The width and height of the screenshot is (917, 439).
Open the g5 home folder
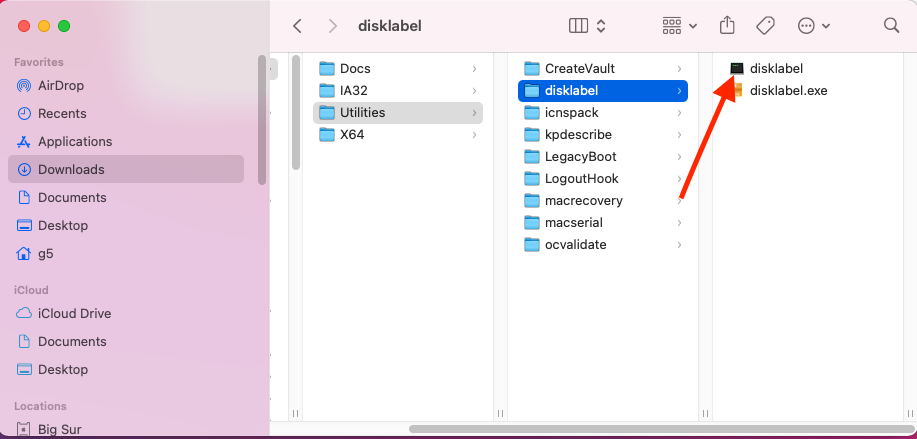[x=126, y=254]
